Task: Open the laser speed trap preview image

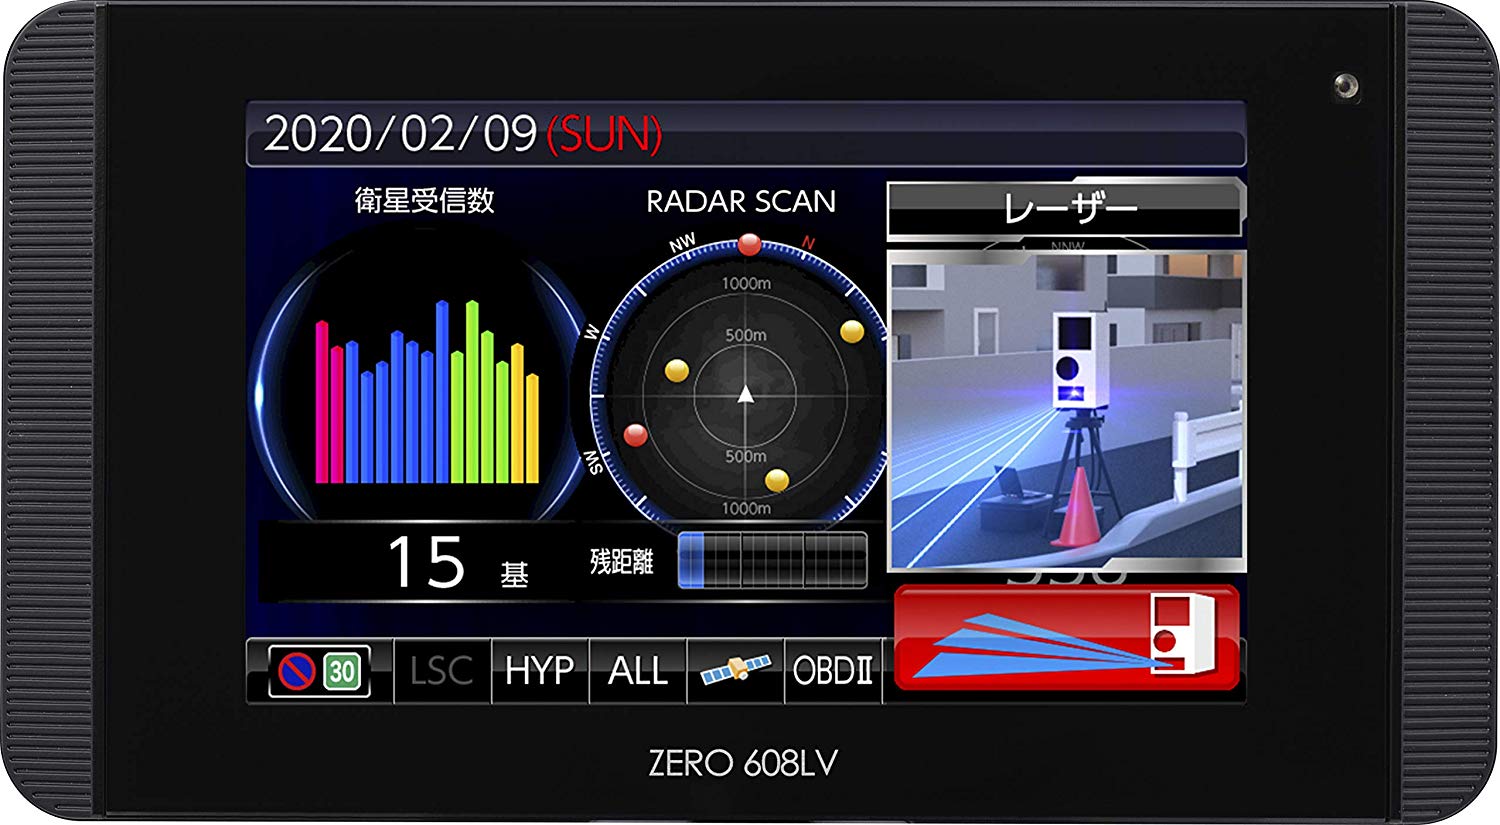Action: click(1066, 410)
